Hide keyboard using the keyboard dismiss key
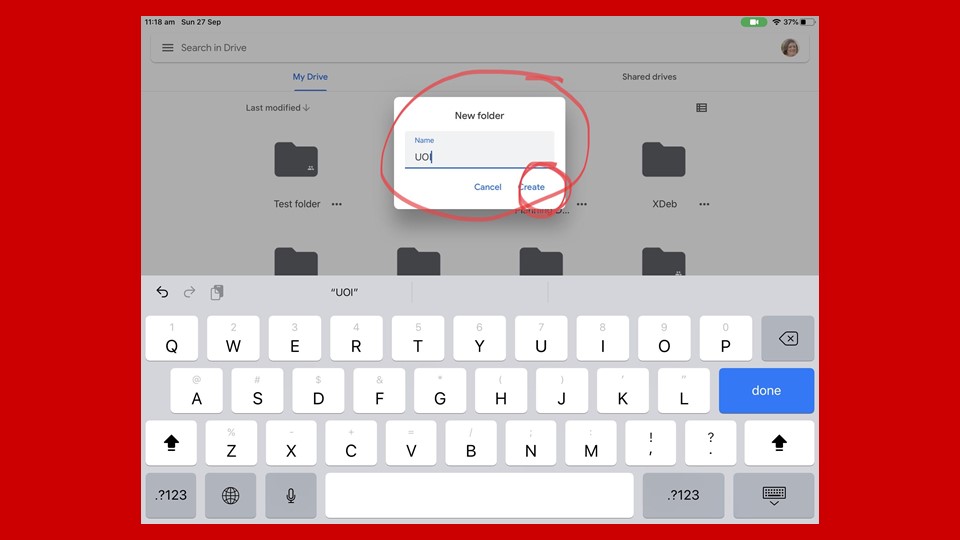Viewport: 960px width, 540px height. tap(773, 495)
